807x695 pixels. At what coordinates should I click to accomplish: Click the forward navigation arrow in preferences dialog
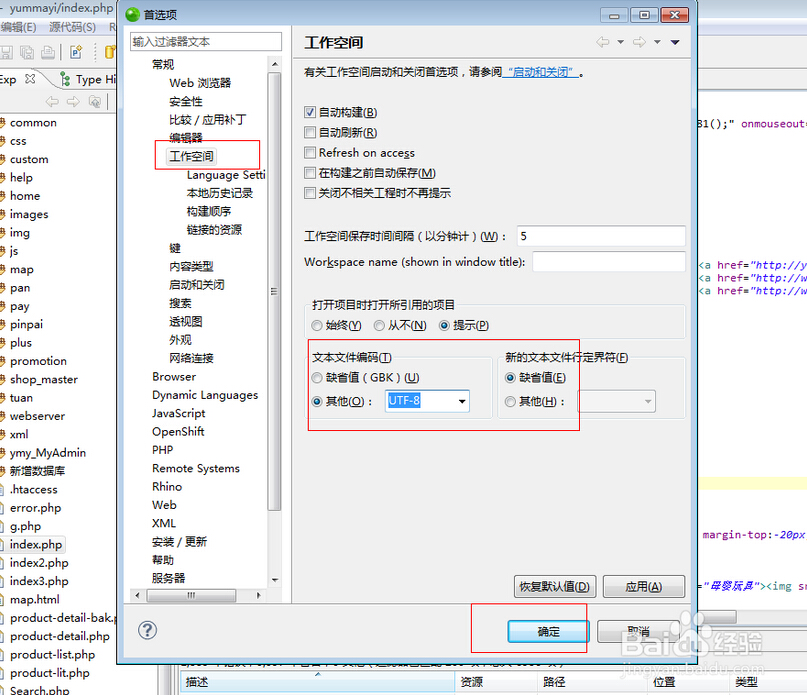640,42
